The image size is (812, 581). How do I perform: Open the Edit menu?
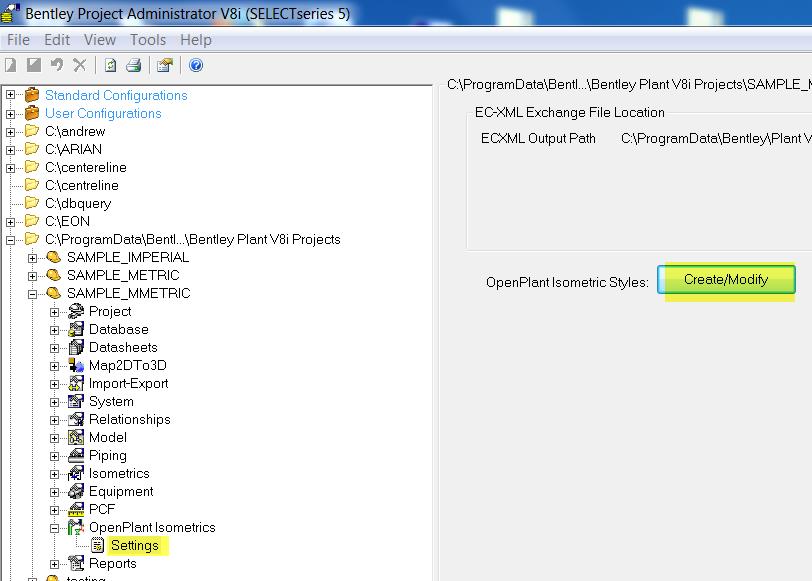(x=56, y=40)
